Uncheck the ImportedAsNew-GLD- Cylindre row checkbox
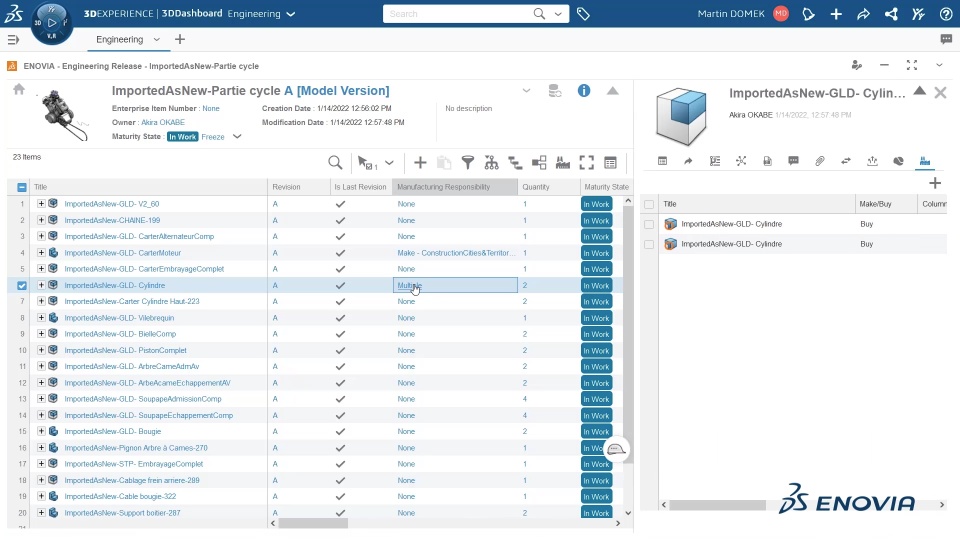960x540 pixels. pyautogui.click(x=22, y=285)
